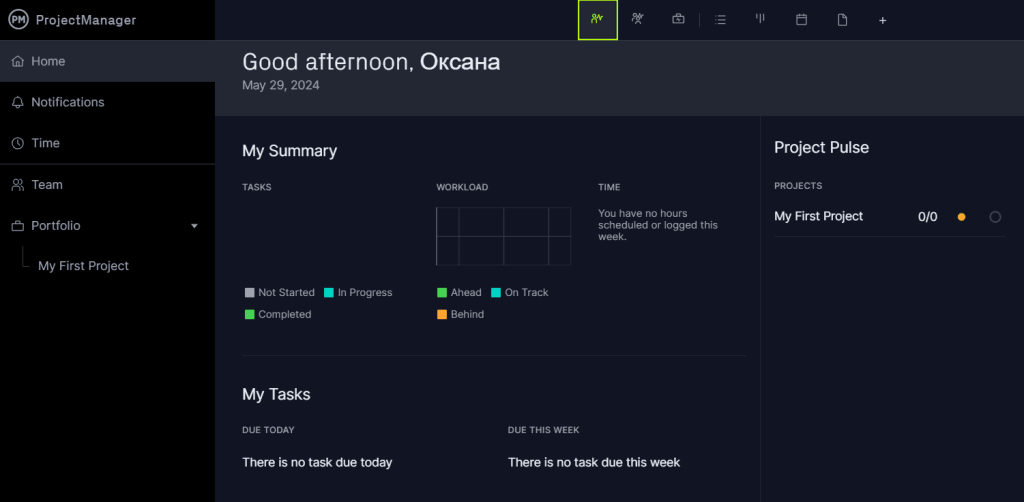The height and width of the screenshot is (502, 1024).
Task: Select My First Project in sidebar tree
Action: tap(83, 266)
